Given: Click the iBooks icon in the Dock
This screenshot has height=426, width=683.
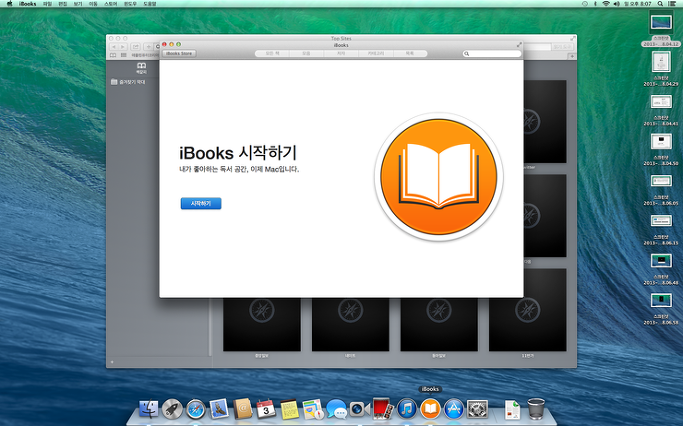Looking at the screenshot, I should tap(430, 409).
